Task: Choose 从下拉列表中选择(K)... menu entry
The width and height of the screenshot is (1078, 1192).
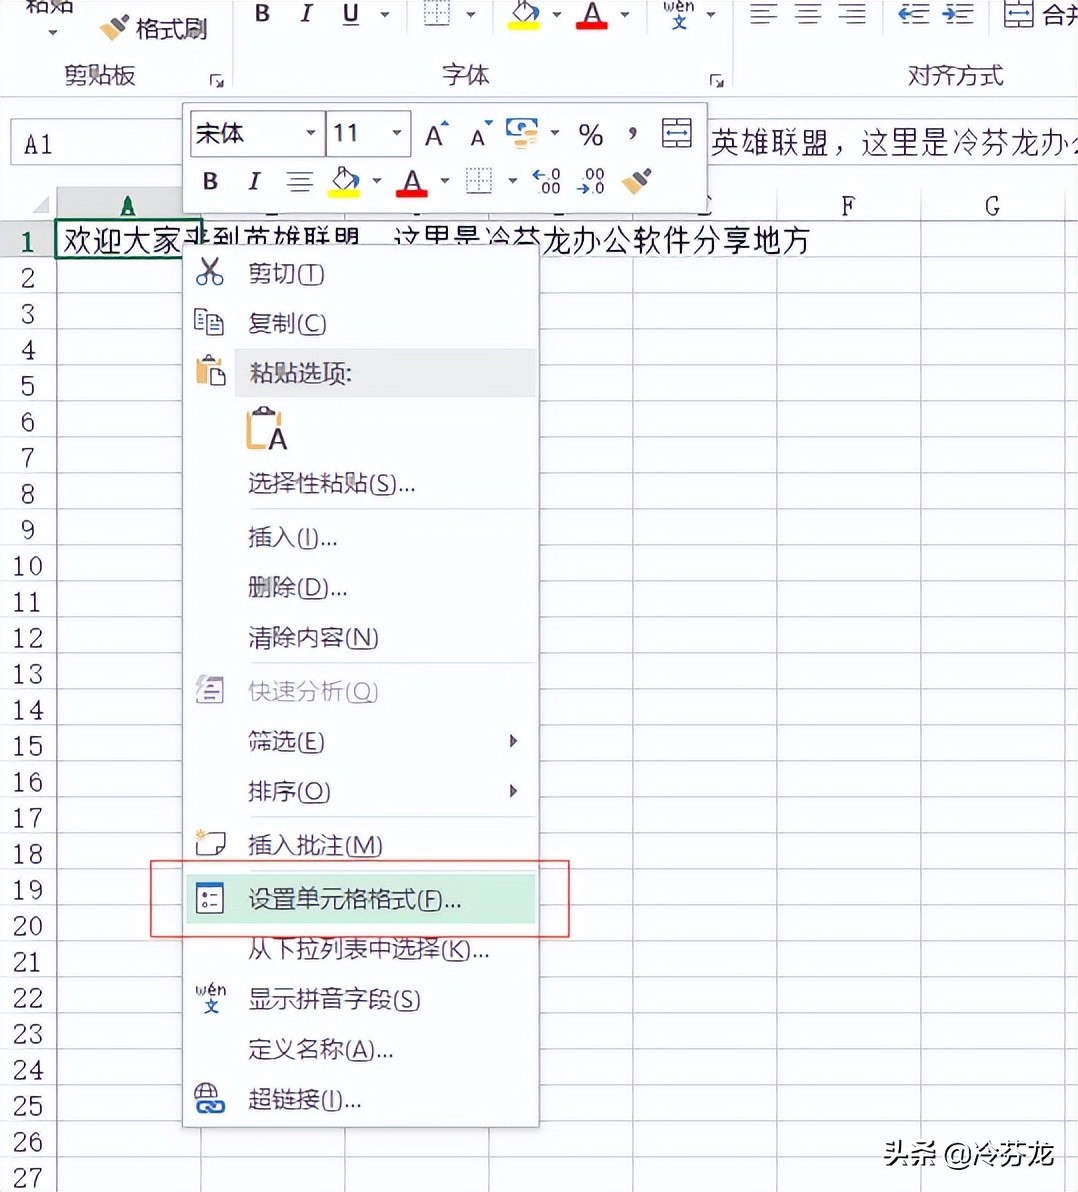Action: (x=361, y=949)
